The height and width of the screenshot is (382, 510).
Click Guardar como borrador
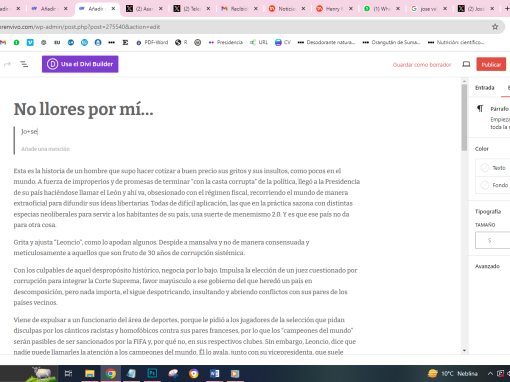(x=422, y=65)
